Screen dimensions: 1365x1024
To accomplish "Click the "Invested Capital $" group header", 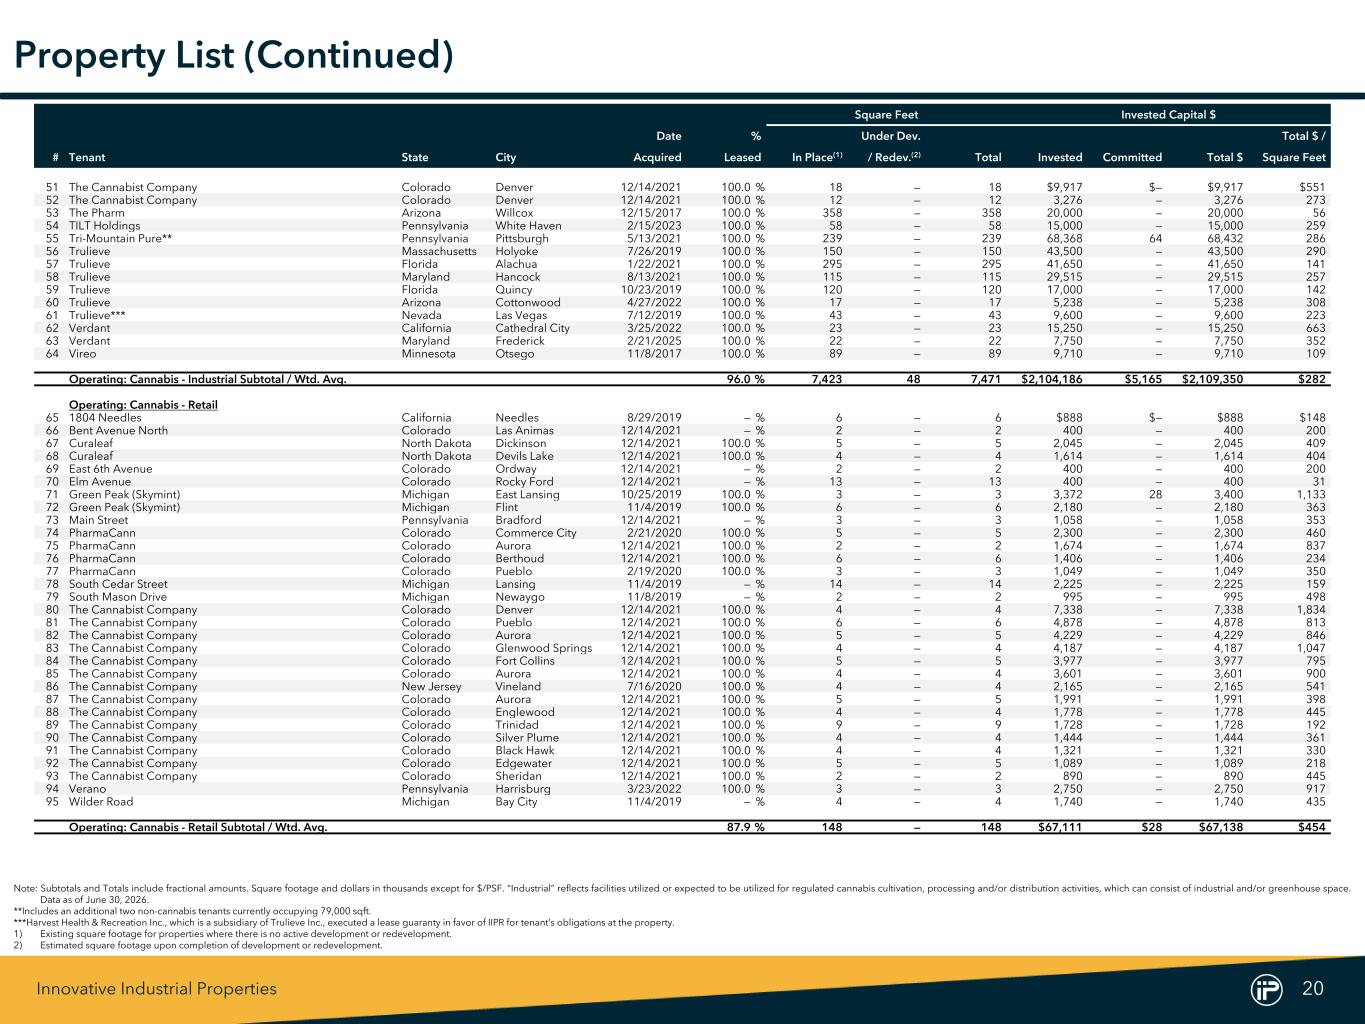I will coord(1168,115).
